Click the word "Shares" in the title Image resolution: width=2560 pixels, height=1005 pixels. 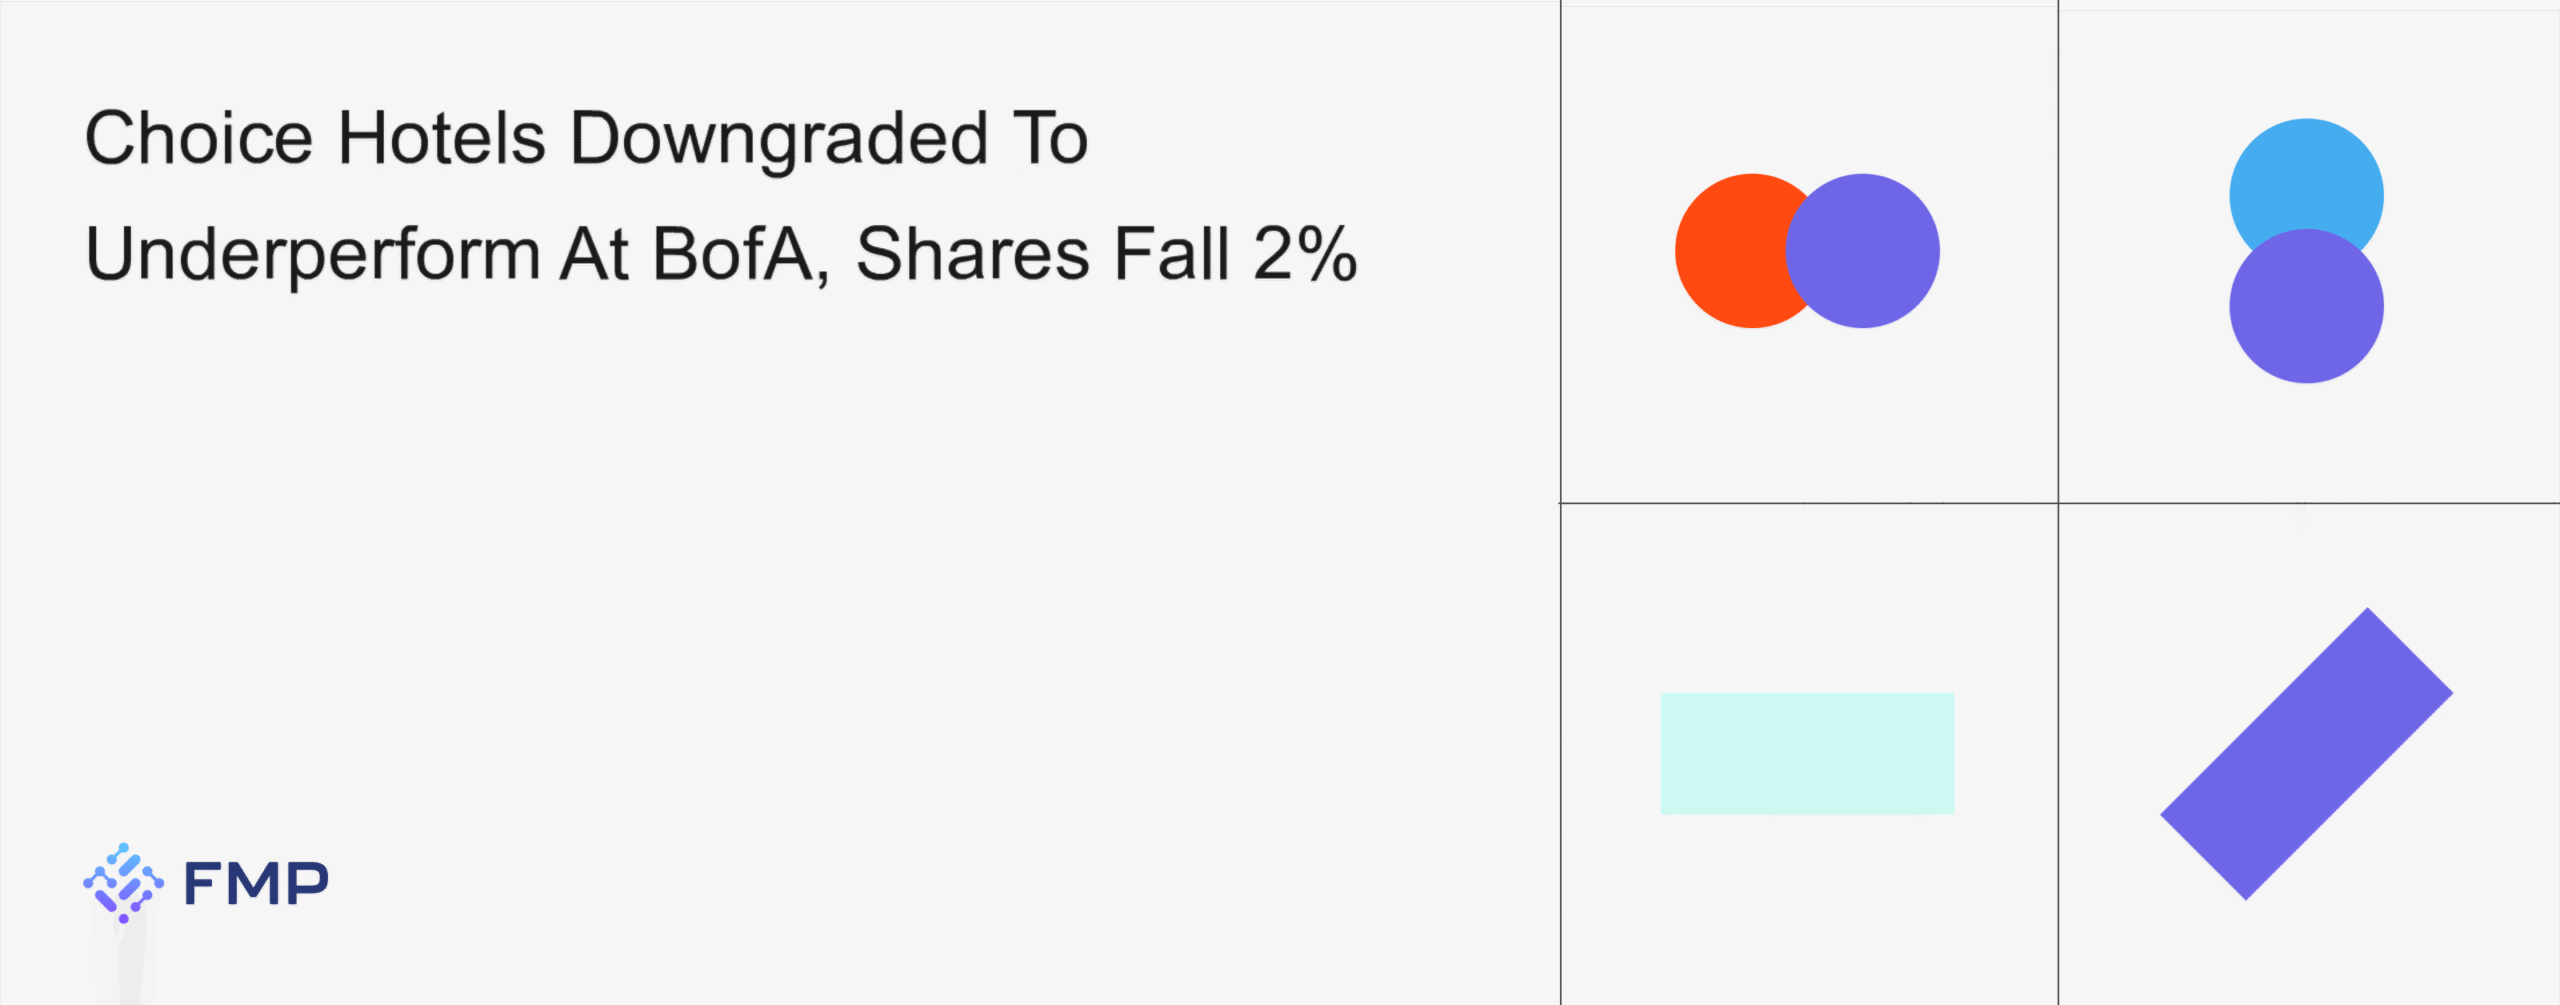pos(972,254)
